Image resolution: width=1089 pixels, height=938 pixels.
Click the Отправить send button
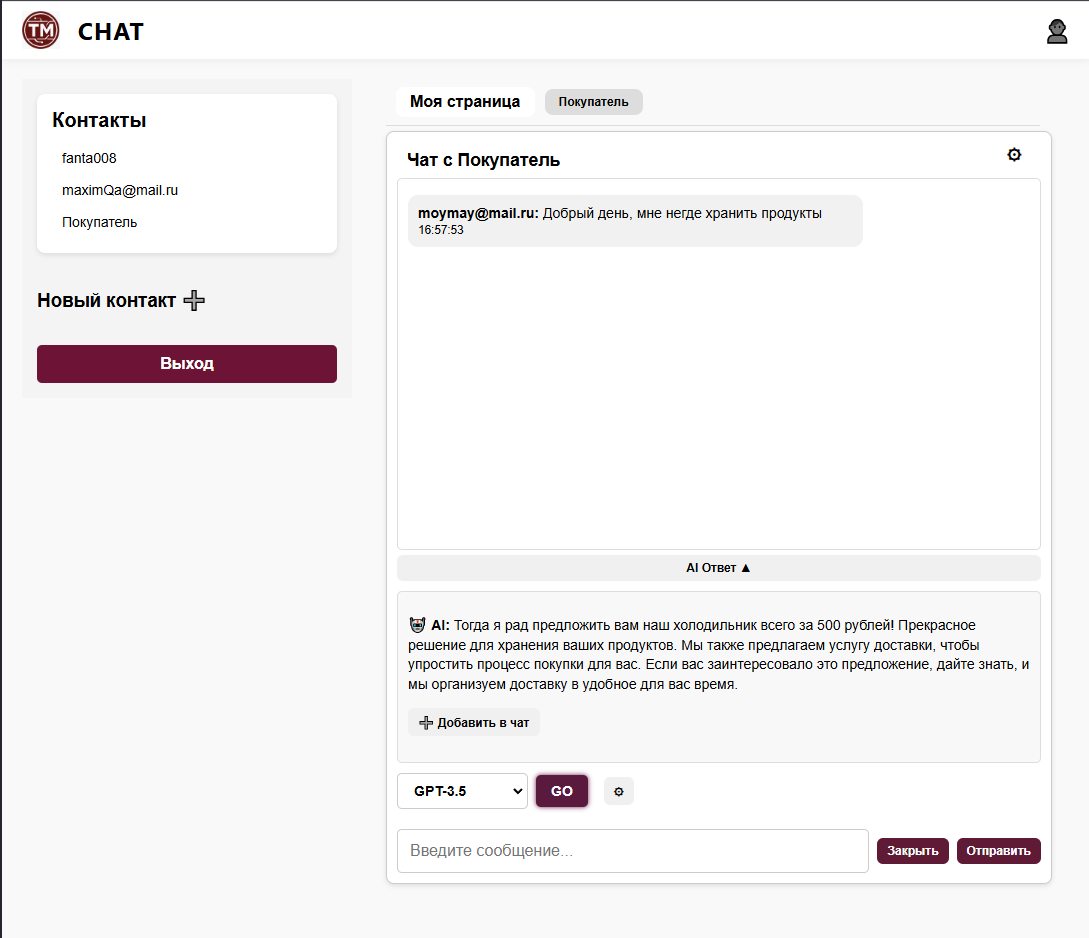pos(998,851)
